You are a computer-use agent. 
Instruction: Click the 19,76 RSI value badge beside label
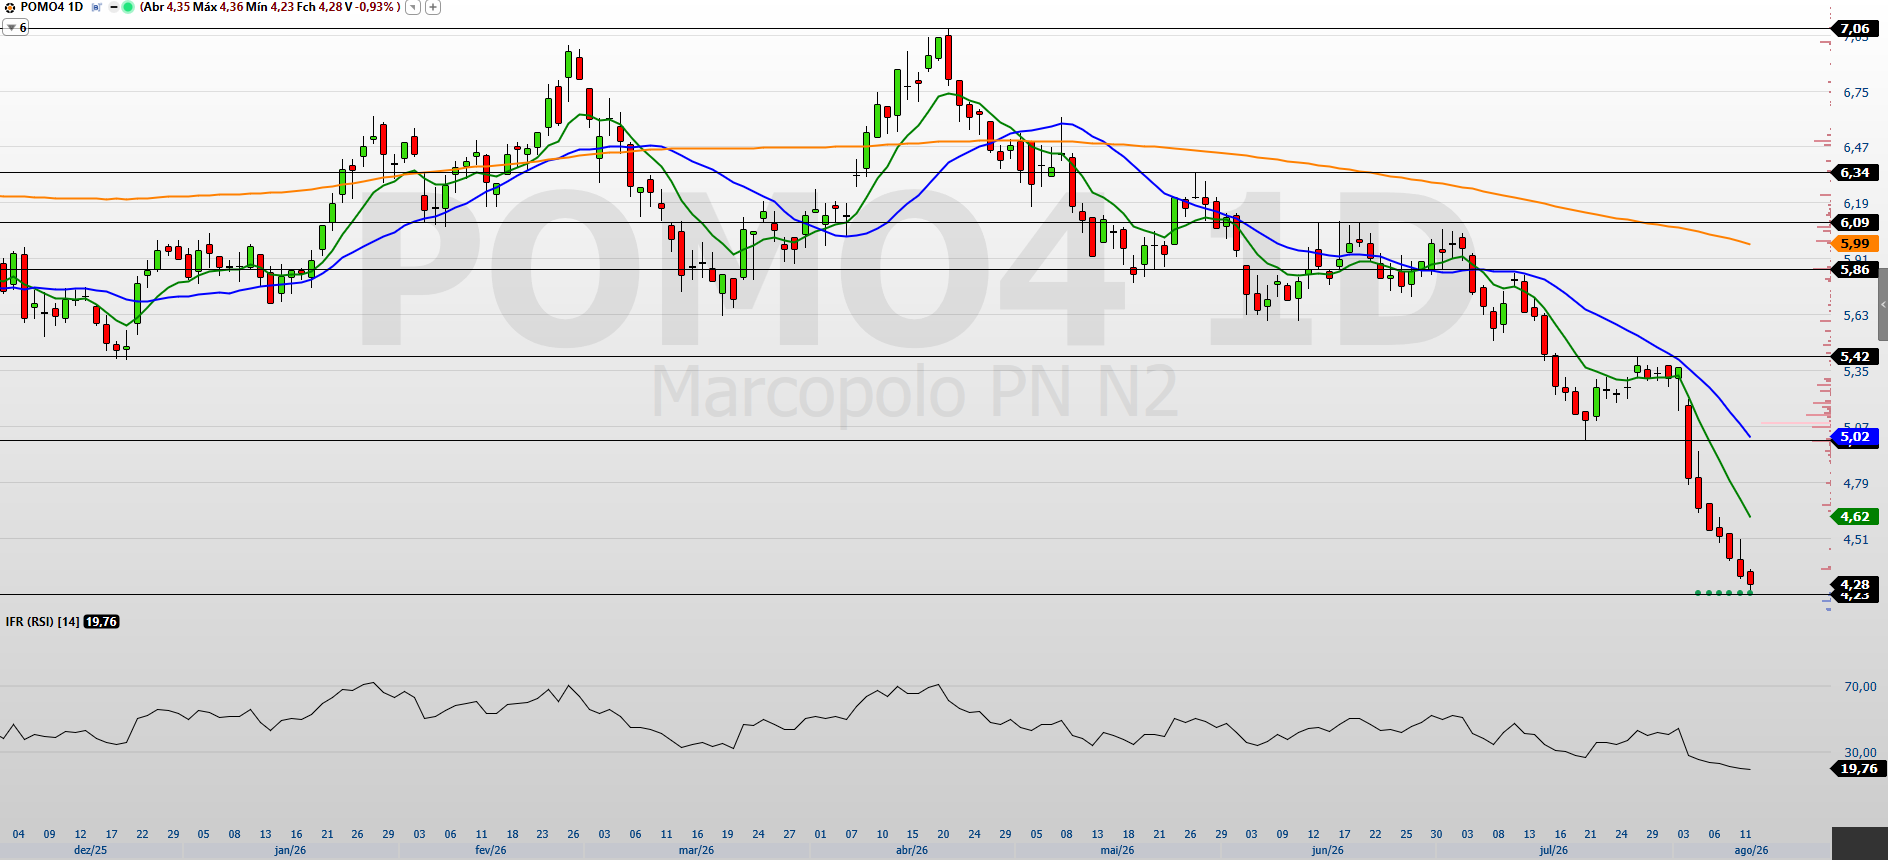(x=101, y=622)
